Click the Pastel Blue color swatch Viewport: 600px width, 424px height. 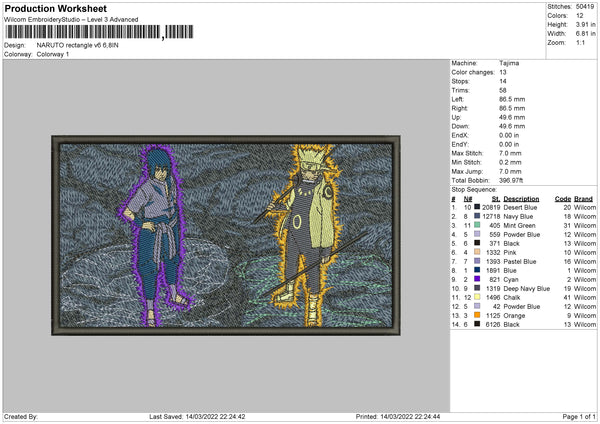tap(477, 261)
